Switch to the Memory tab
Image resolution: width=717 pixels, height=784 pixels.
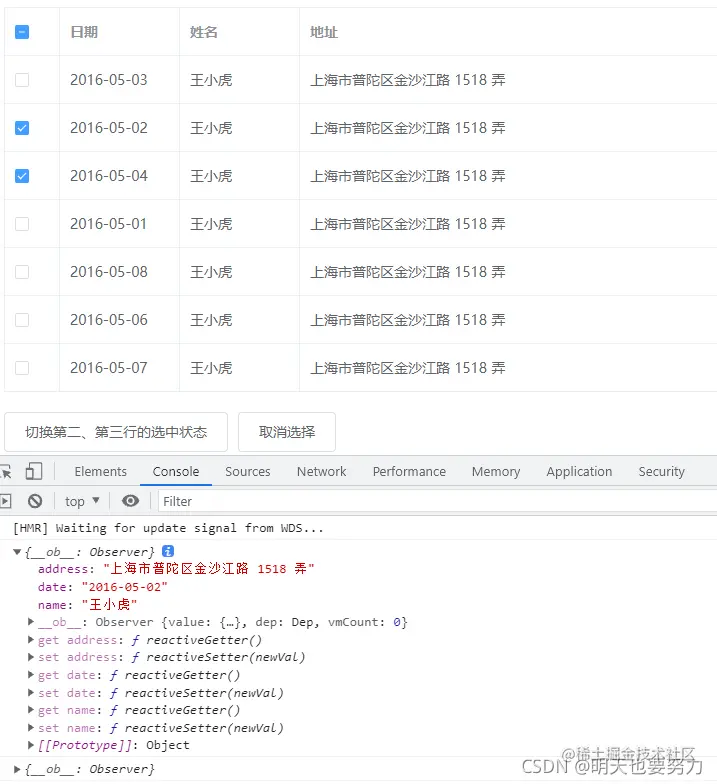pyautogui.click(x=496, y=472)
